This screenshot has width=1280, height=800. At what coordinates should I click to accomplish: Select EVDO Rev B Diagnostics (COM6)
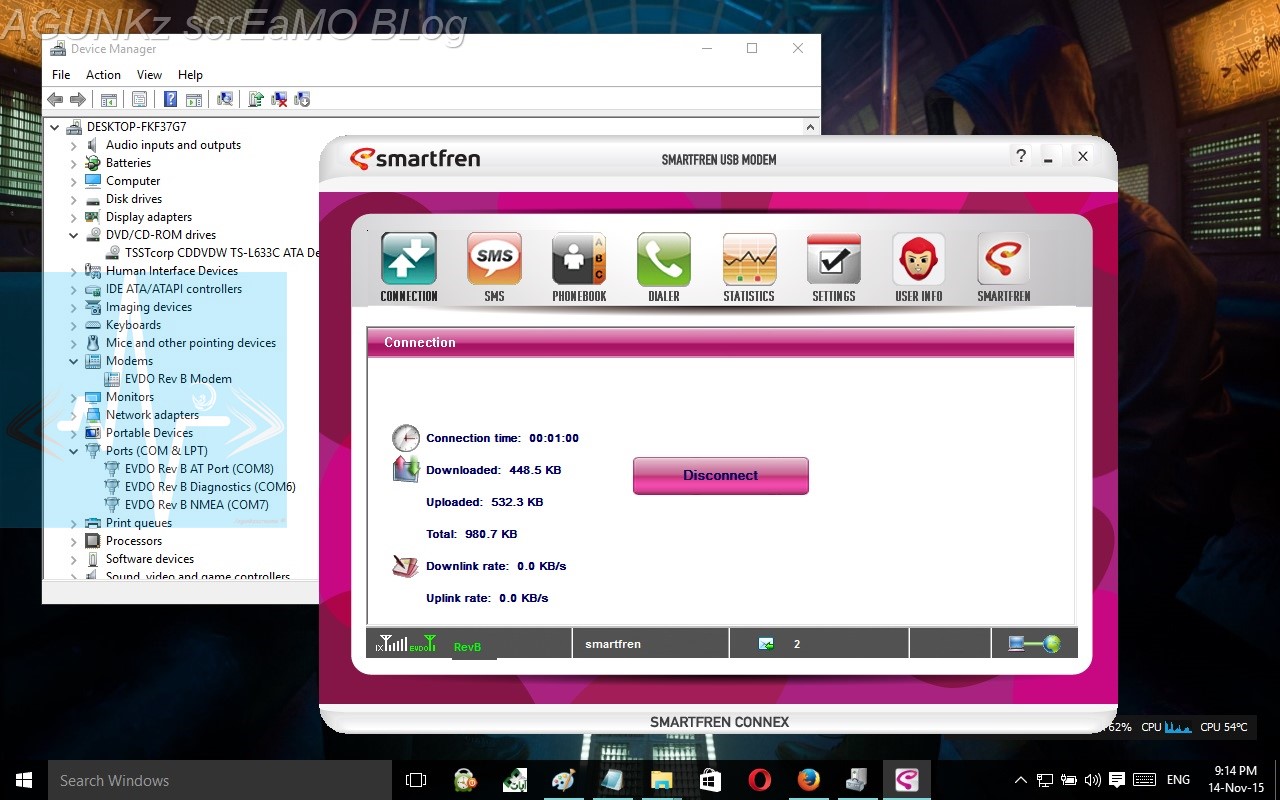[210, 487]
